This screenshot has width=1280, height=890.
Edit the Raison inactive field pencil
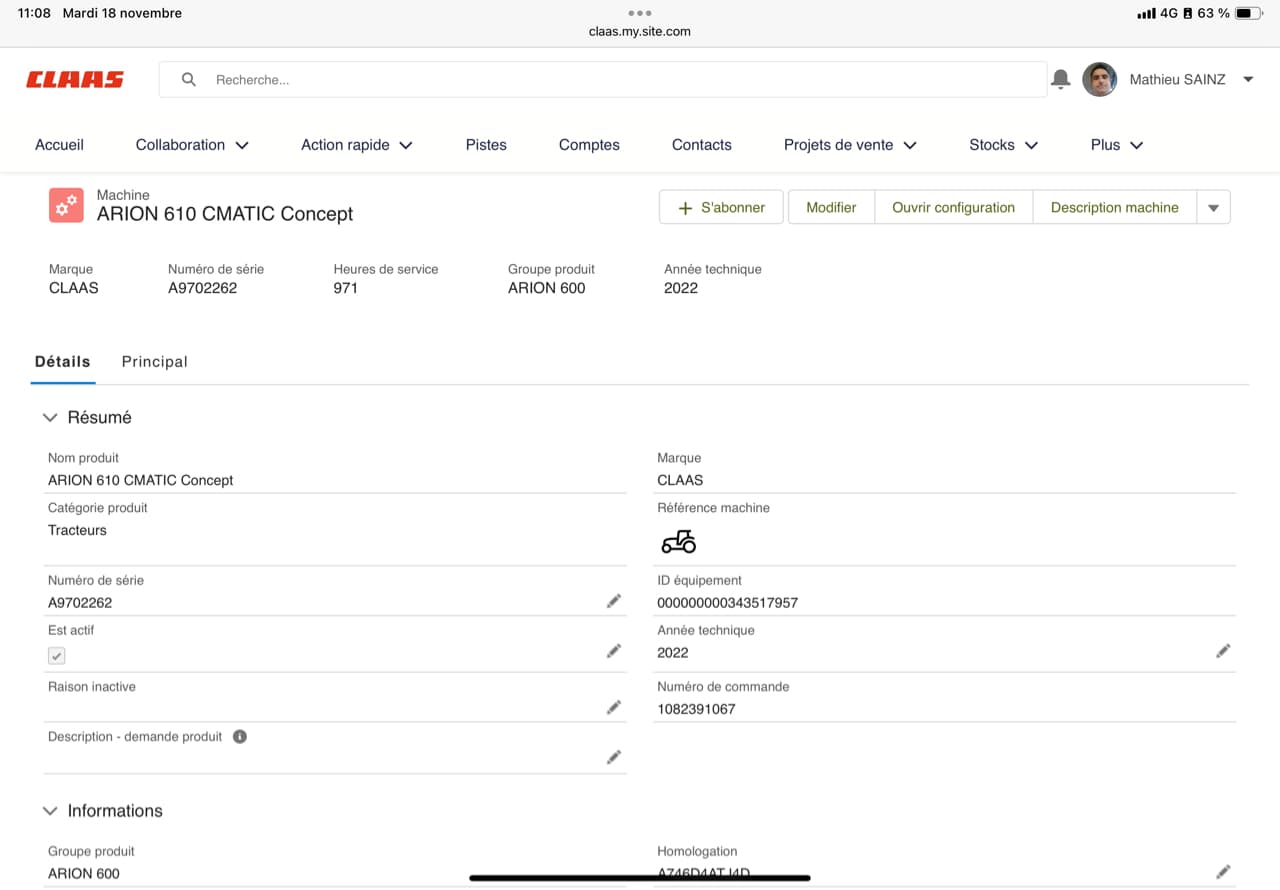coord(614,707)
